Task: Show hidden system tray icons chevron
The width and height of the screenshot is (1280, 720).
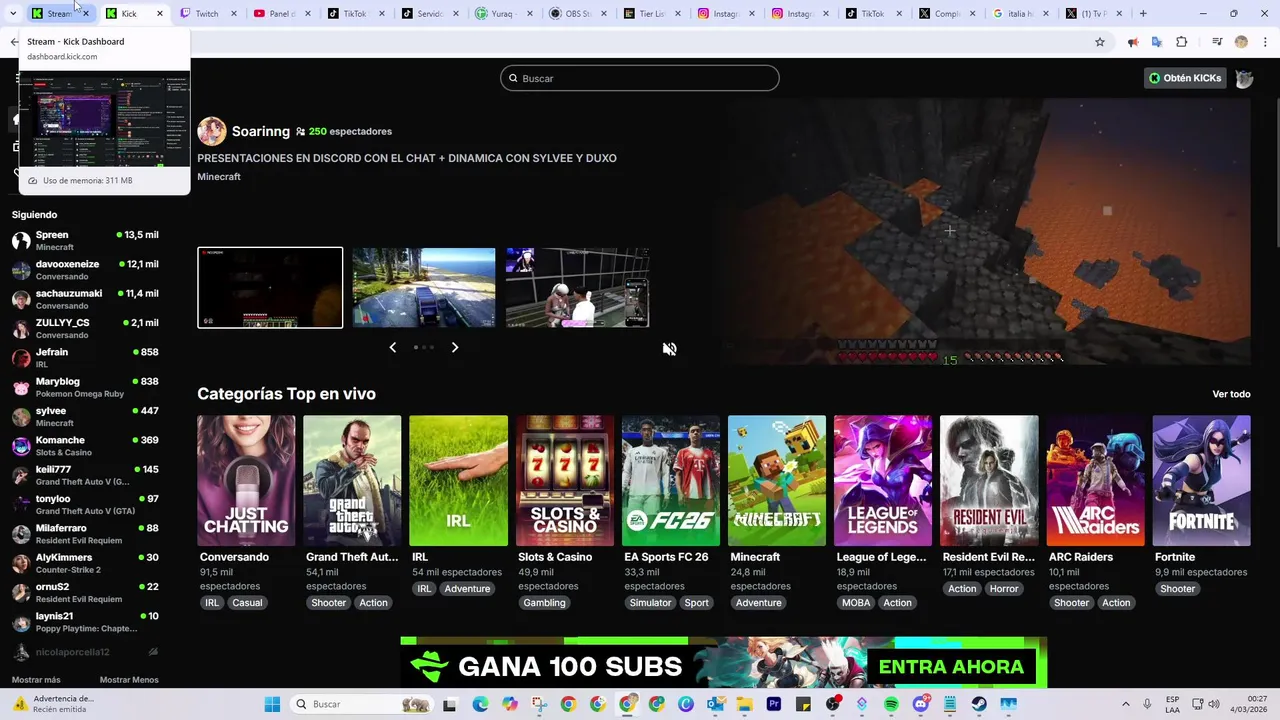Action: click(x=1125, y=704)
